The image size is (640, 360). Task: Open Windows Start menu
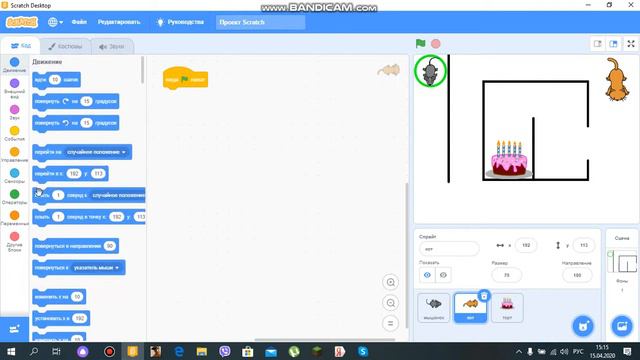11,351
